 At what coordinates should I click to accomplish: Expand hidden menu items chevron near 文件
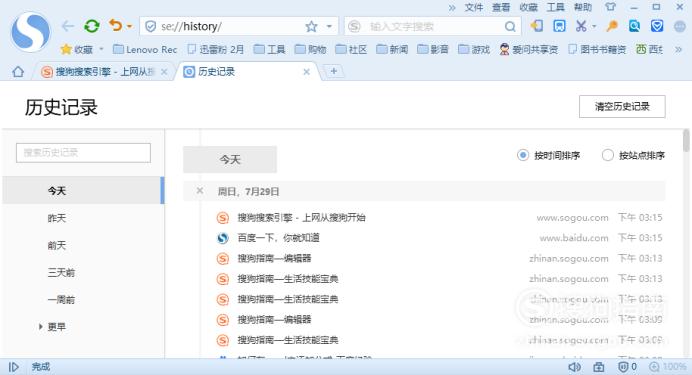pos(452,8)
